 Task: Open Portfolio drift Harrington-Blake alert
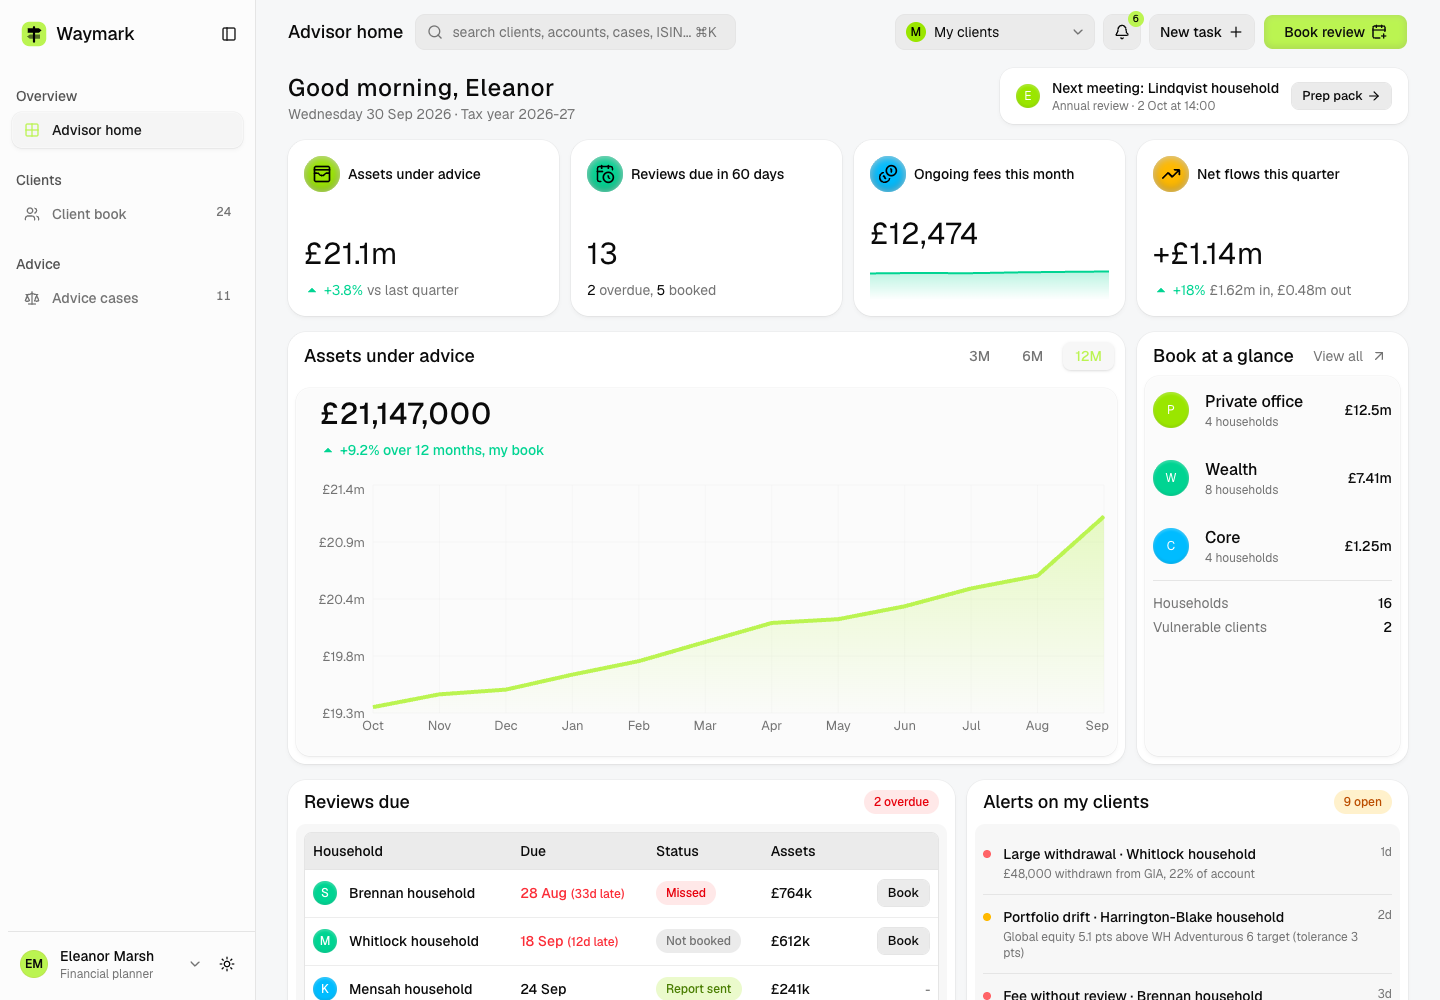(x=1187, y=934)
